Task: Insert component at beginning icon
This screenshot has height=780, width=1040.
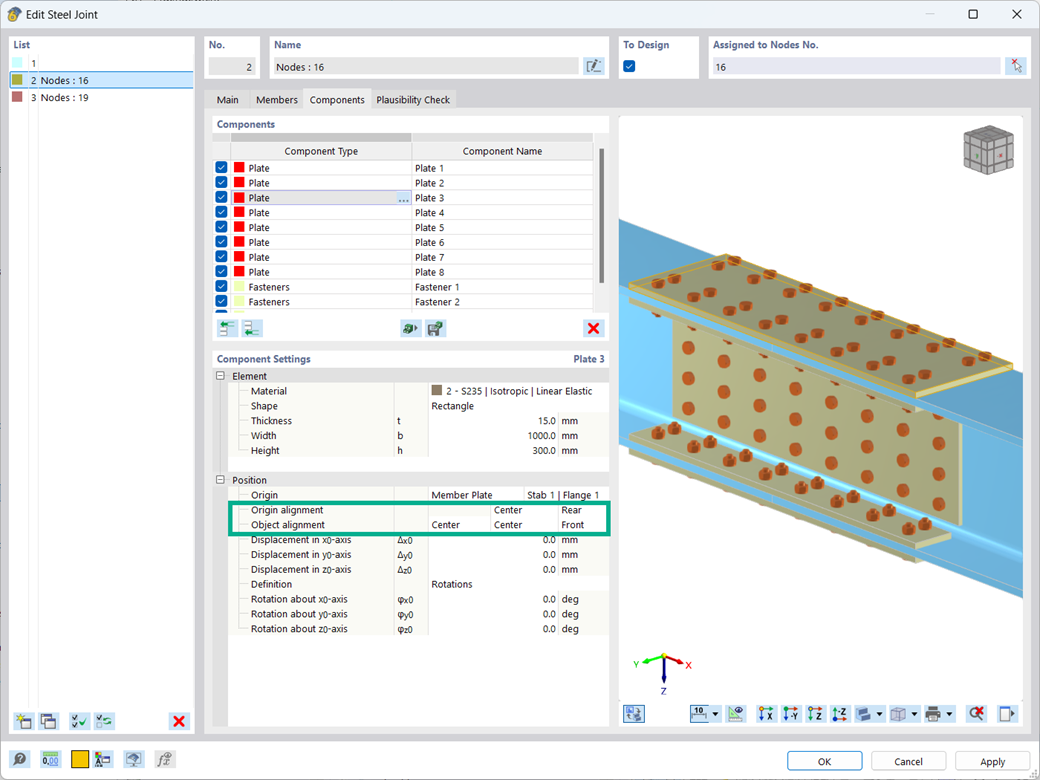Action: [228, 328]
